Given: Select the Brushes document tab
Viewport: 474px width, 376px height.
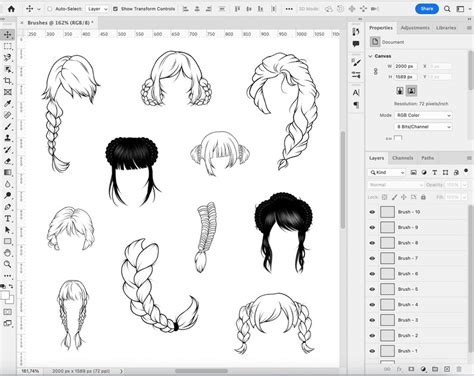Looking at the screenshot, I should pyautogui.click(x=60, y=23).
